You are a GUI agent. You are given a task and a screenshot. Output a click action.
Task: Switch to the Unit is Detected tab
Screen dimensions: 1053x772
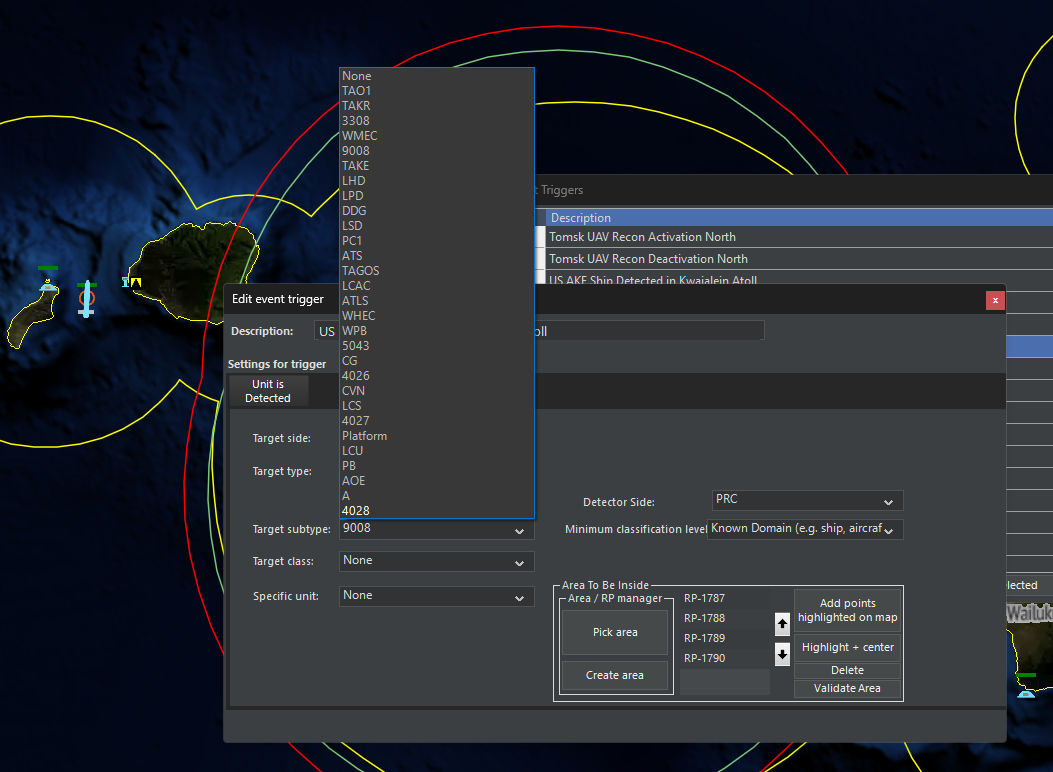[x=268, y=391]
